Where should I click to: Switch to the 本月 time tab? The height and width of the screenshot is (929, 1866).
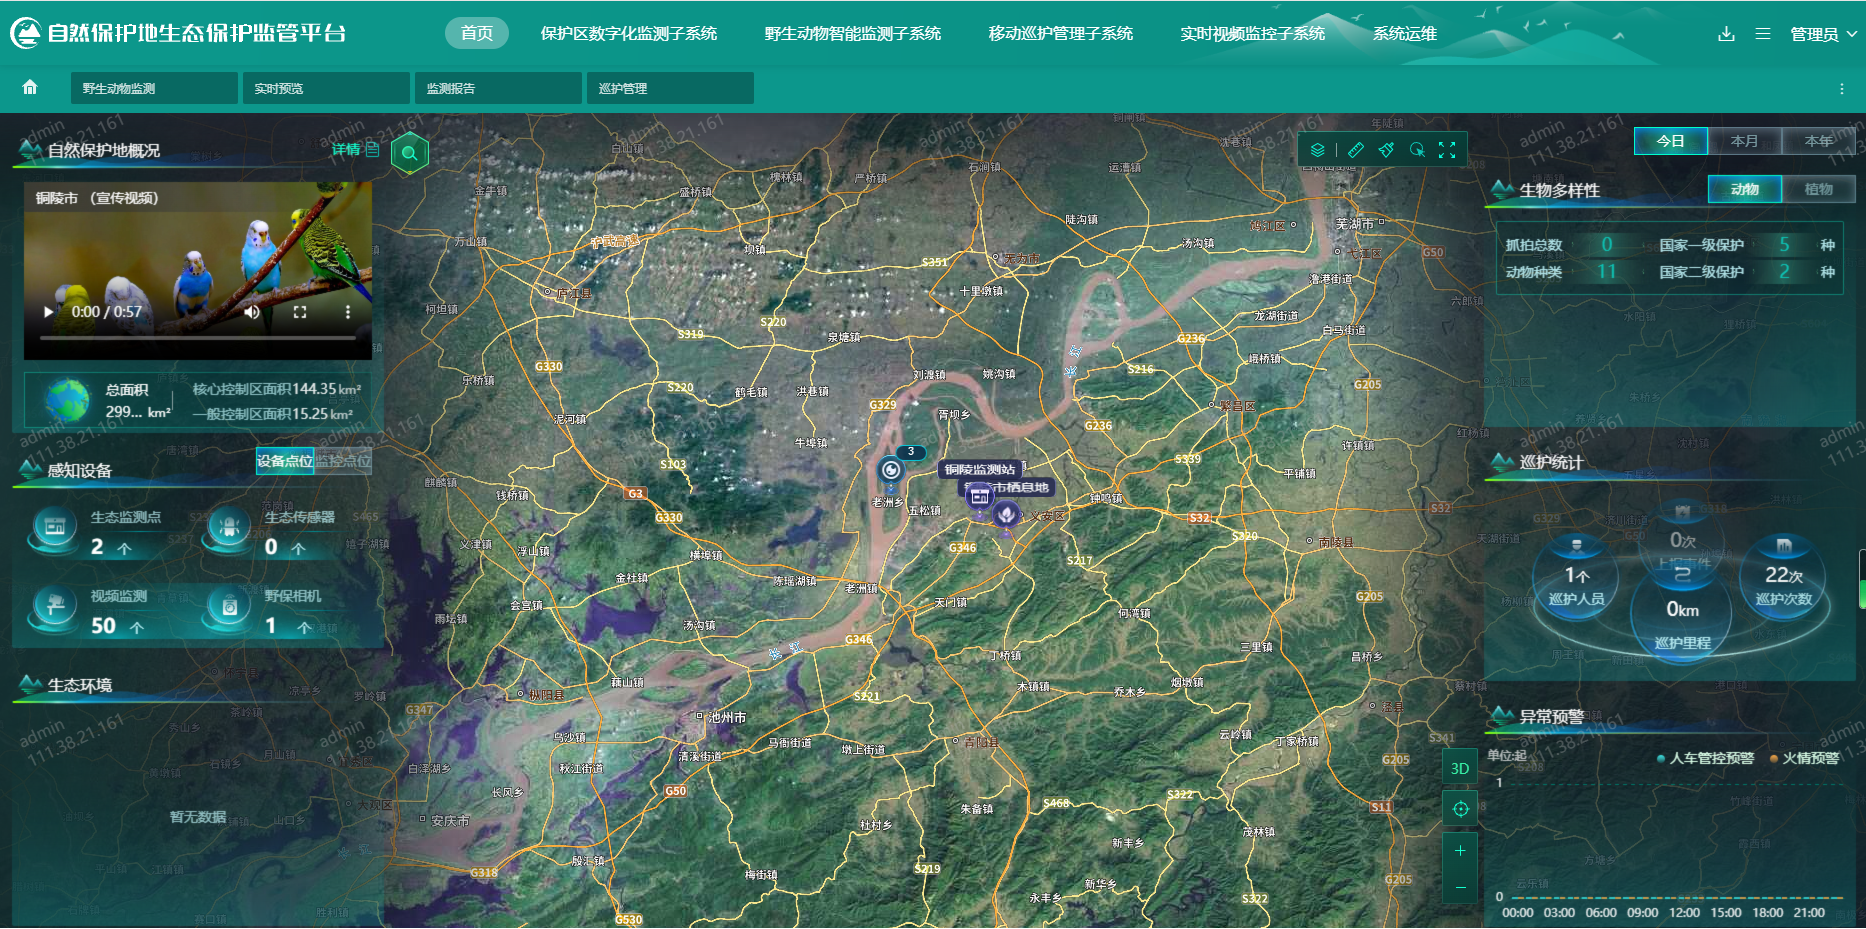pyautogui.click(x=1744, y=141)
